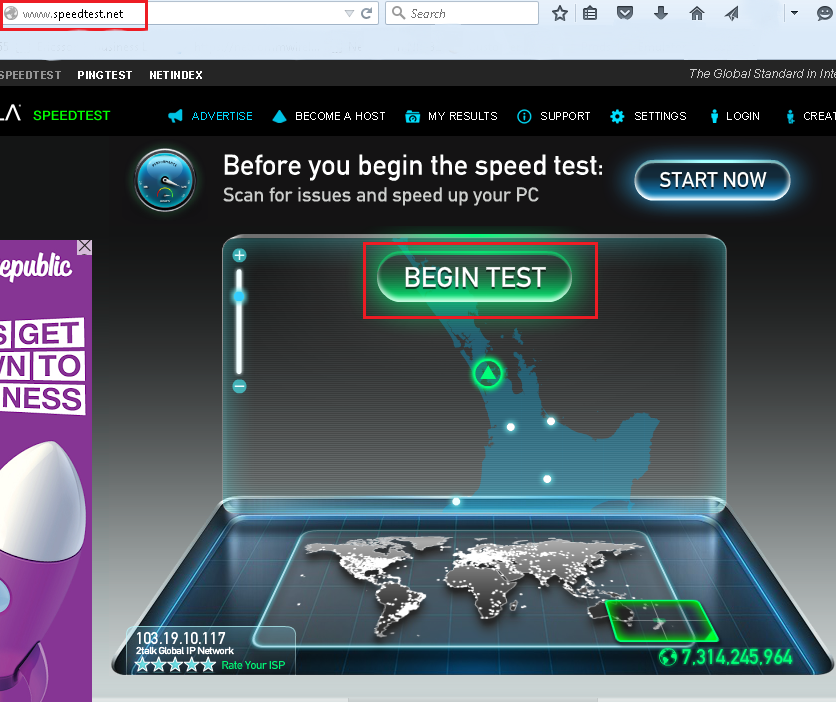
Task: Click the Rate Your ISP link
Action: pos(253,665)
